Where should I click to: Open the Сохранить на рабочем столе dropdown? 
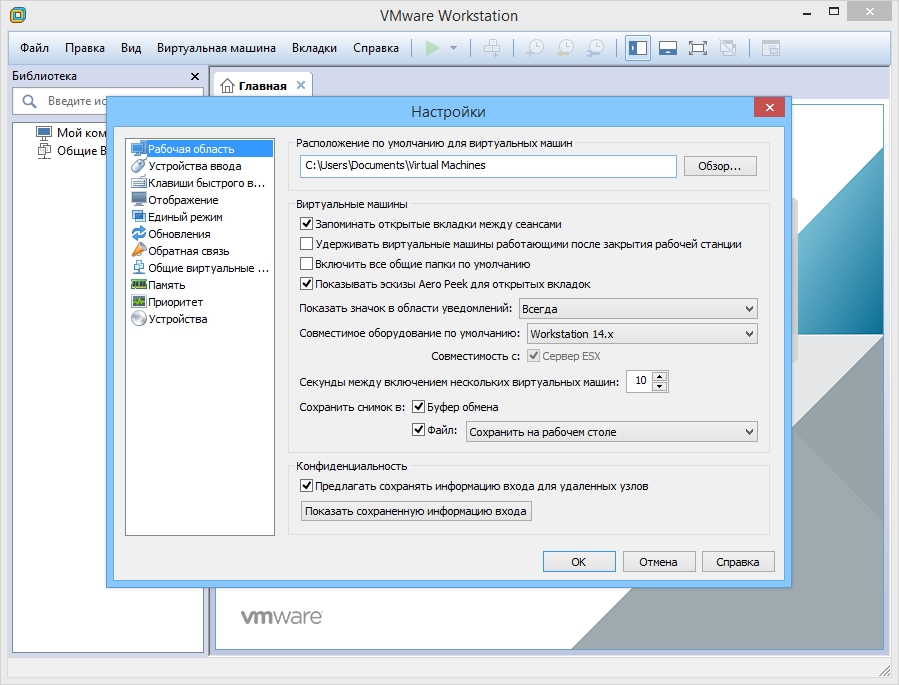click(611, 432)
